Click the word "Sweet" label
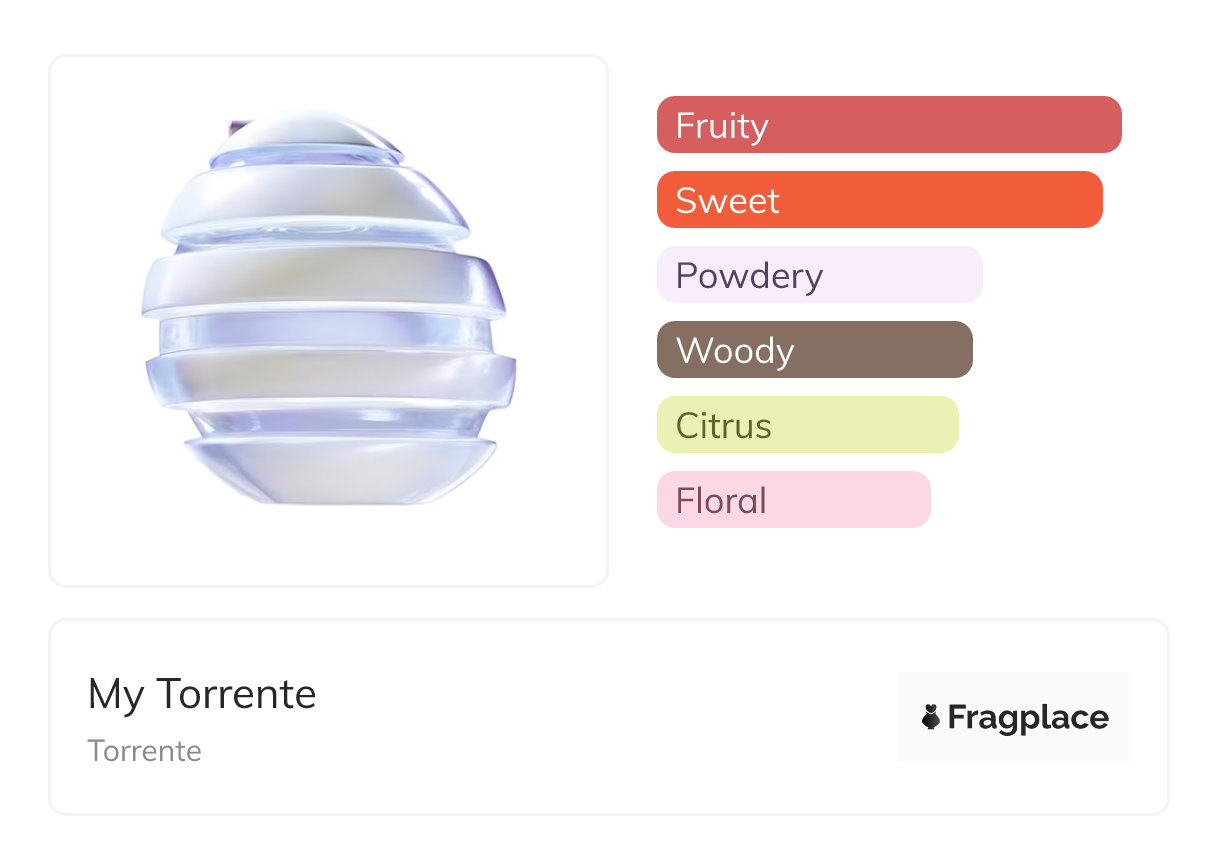This screenshot has width=1218, height=864. [x=727, y=201]
